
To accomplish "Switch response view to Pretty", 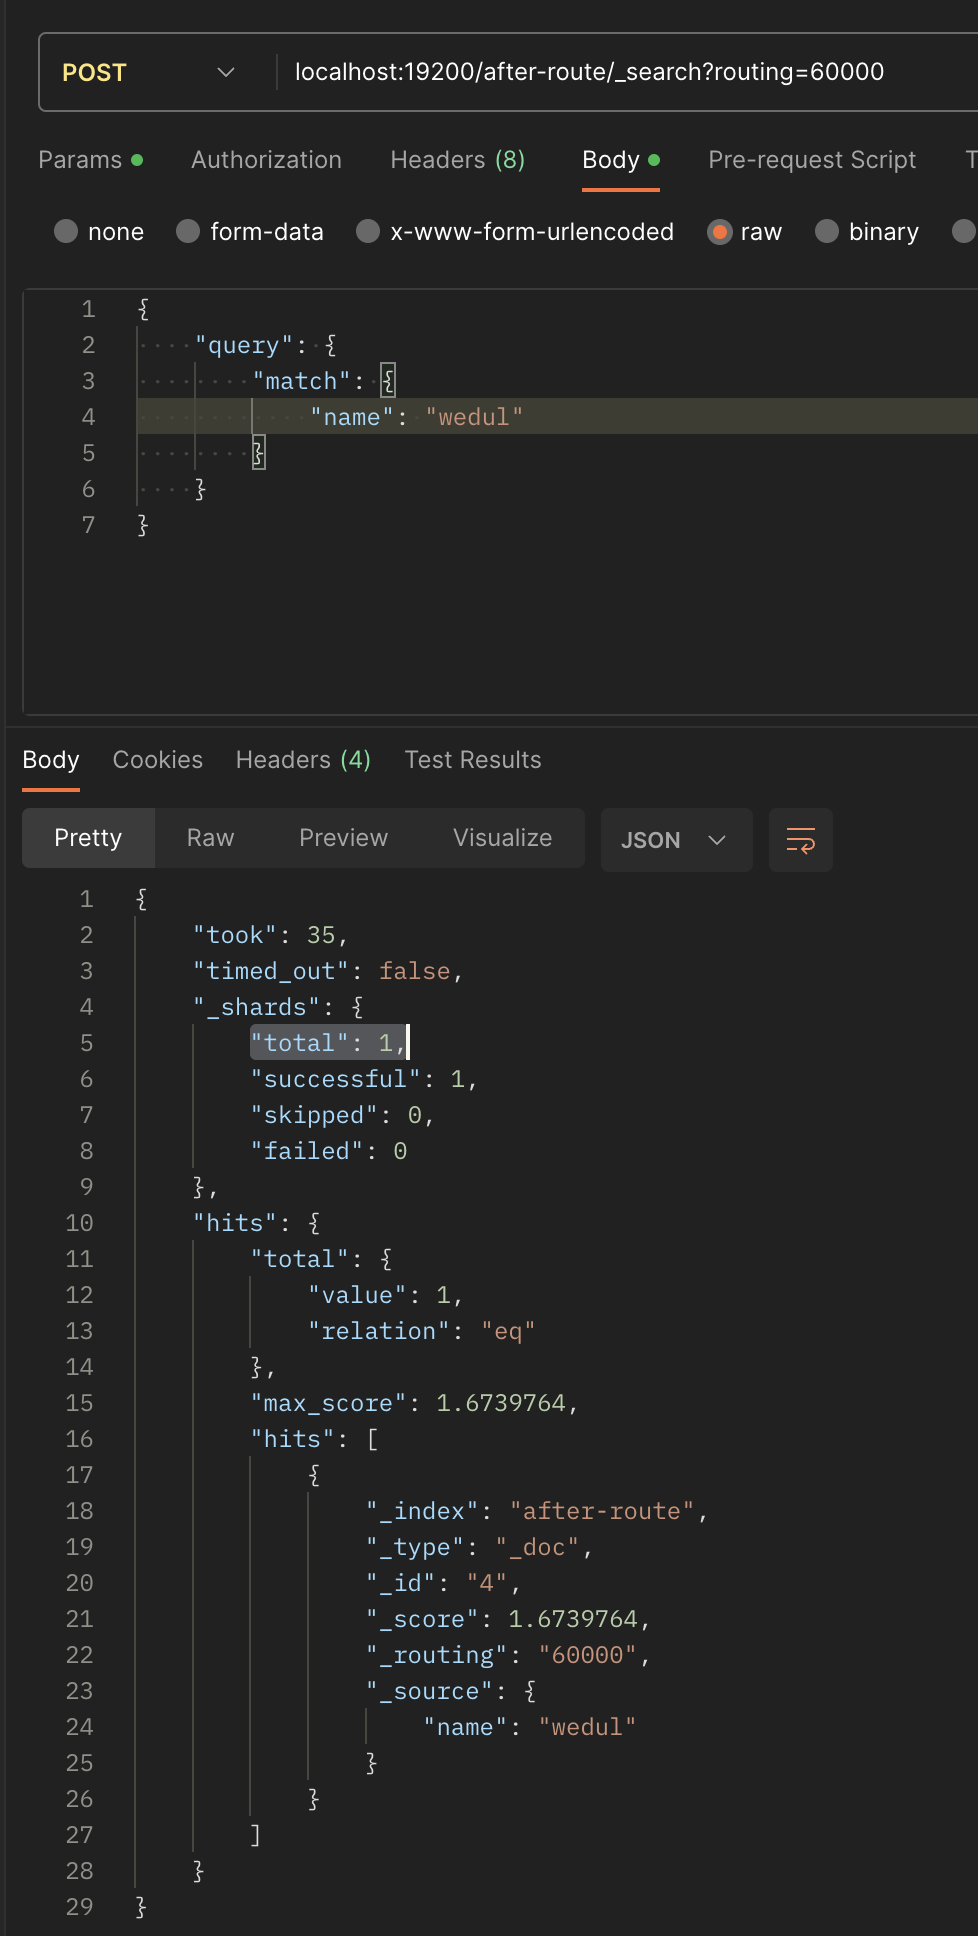I will tap(88, 838).
